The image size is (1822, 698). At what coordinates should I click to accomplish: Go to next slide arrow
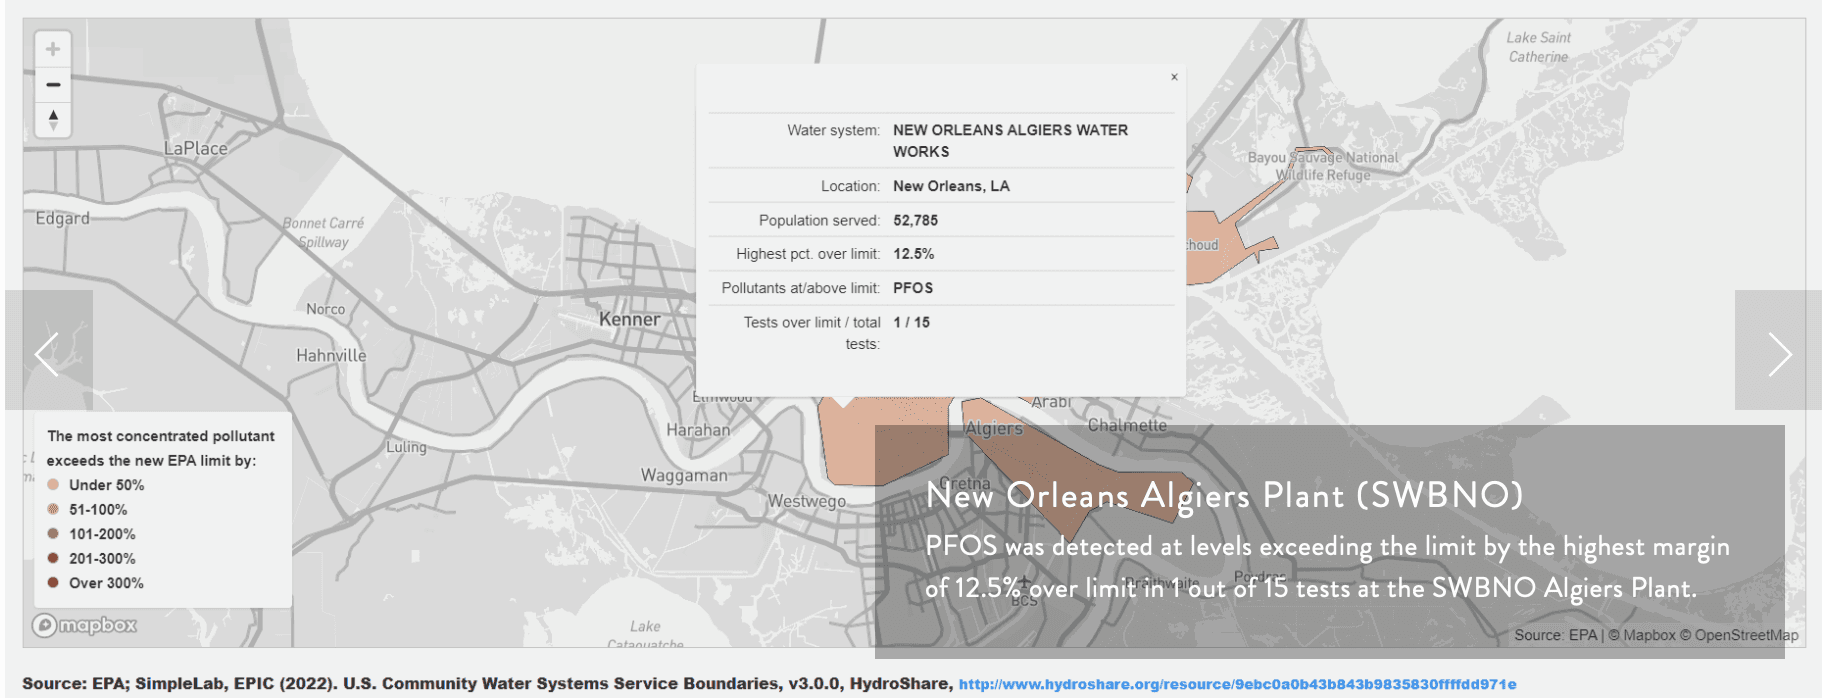(x=1778, y=350)
